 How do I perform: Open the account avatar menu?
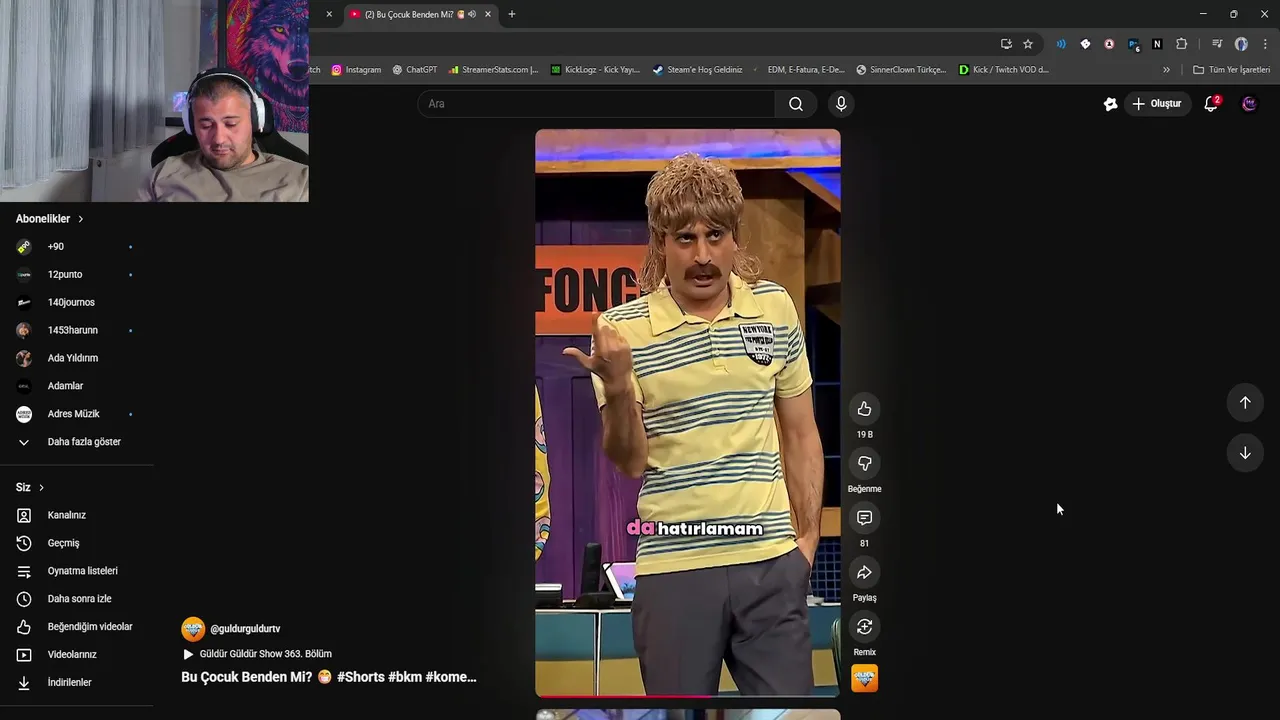coord(1249,104)
